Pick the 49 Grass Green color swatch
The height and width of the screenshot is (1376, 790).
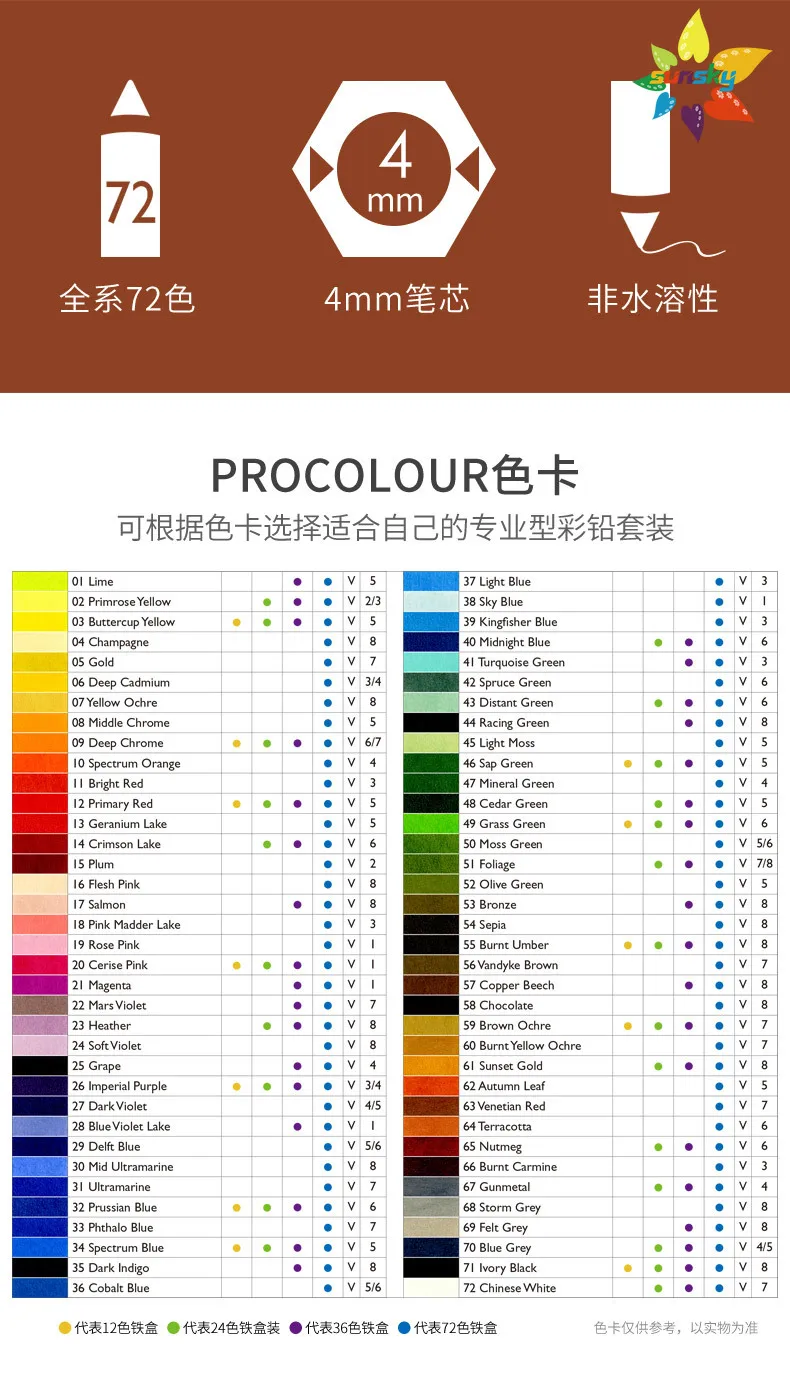(x=431, y=823)
